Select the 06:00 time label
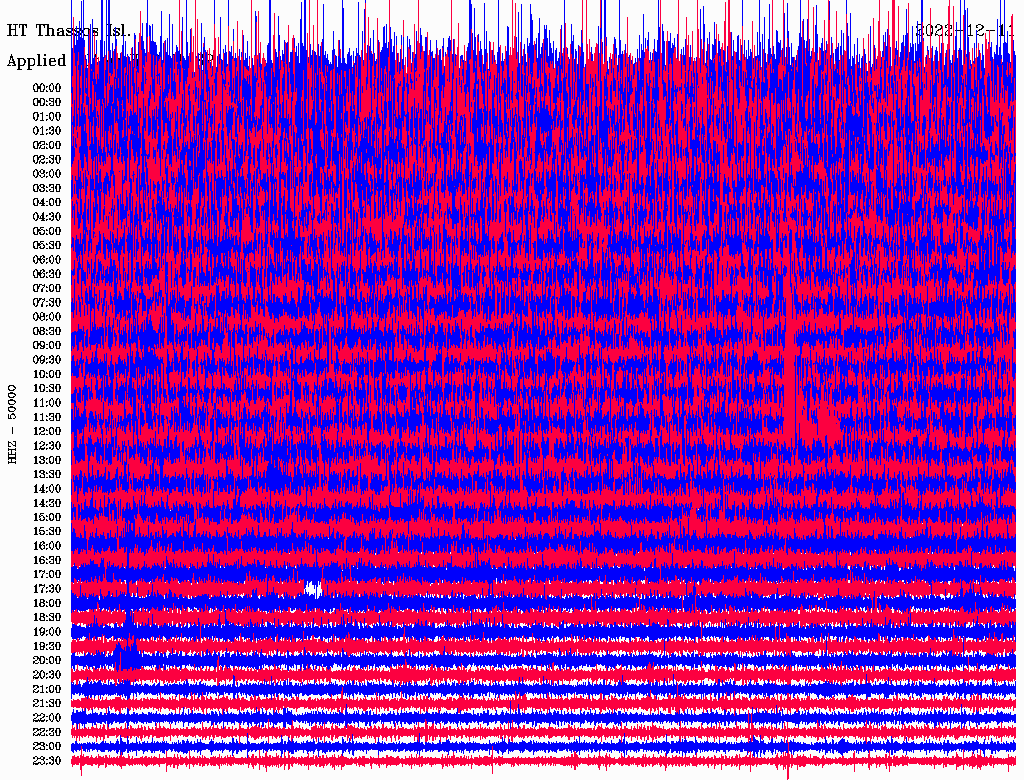The image size is (1024, 780). tap(47, 259)
